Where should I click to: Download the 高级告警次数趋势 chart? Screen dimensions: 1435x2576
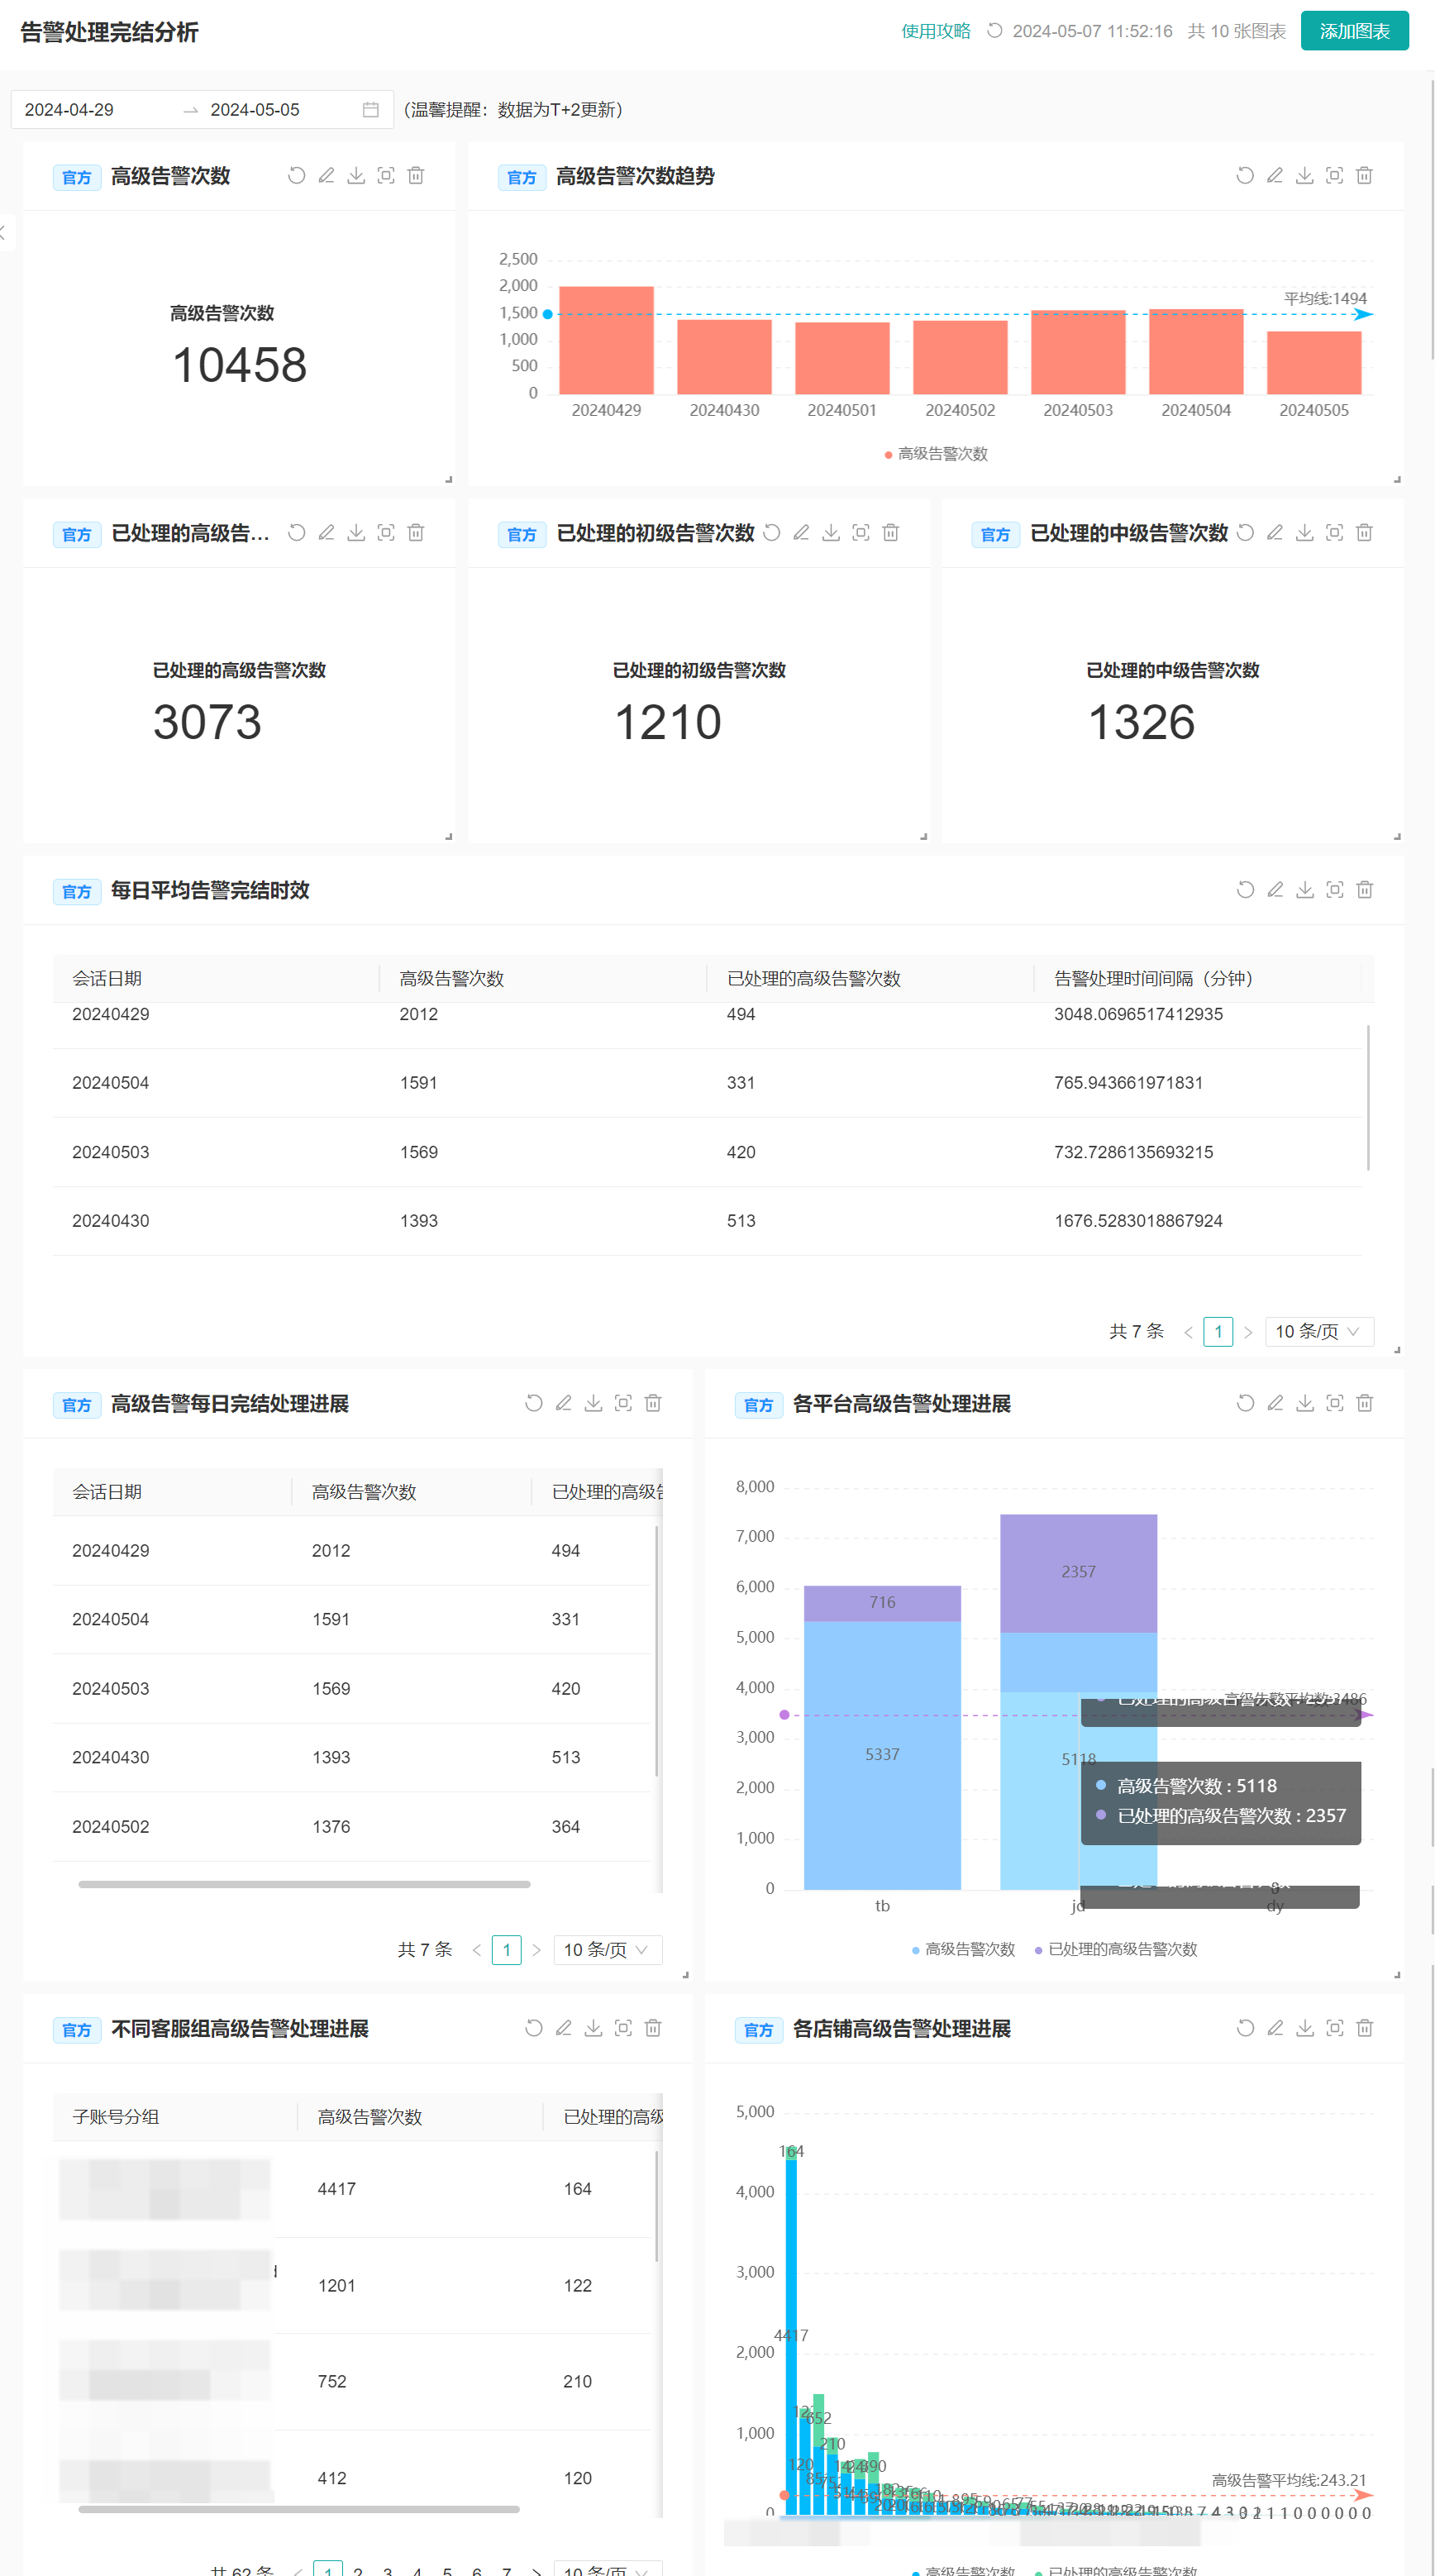(1305, 176)
